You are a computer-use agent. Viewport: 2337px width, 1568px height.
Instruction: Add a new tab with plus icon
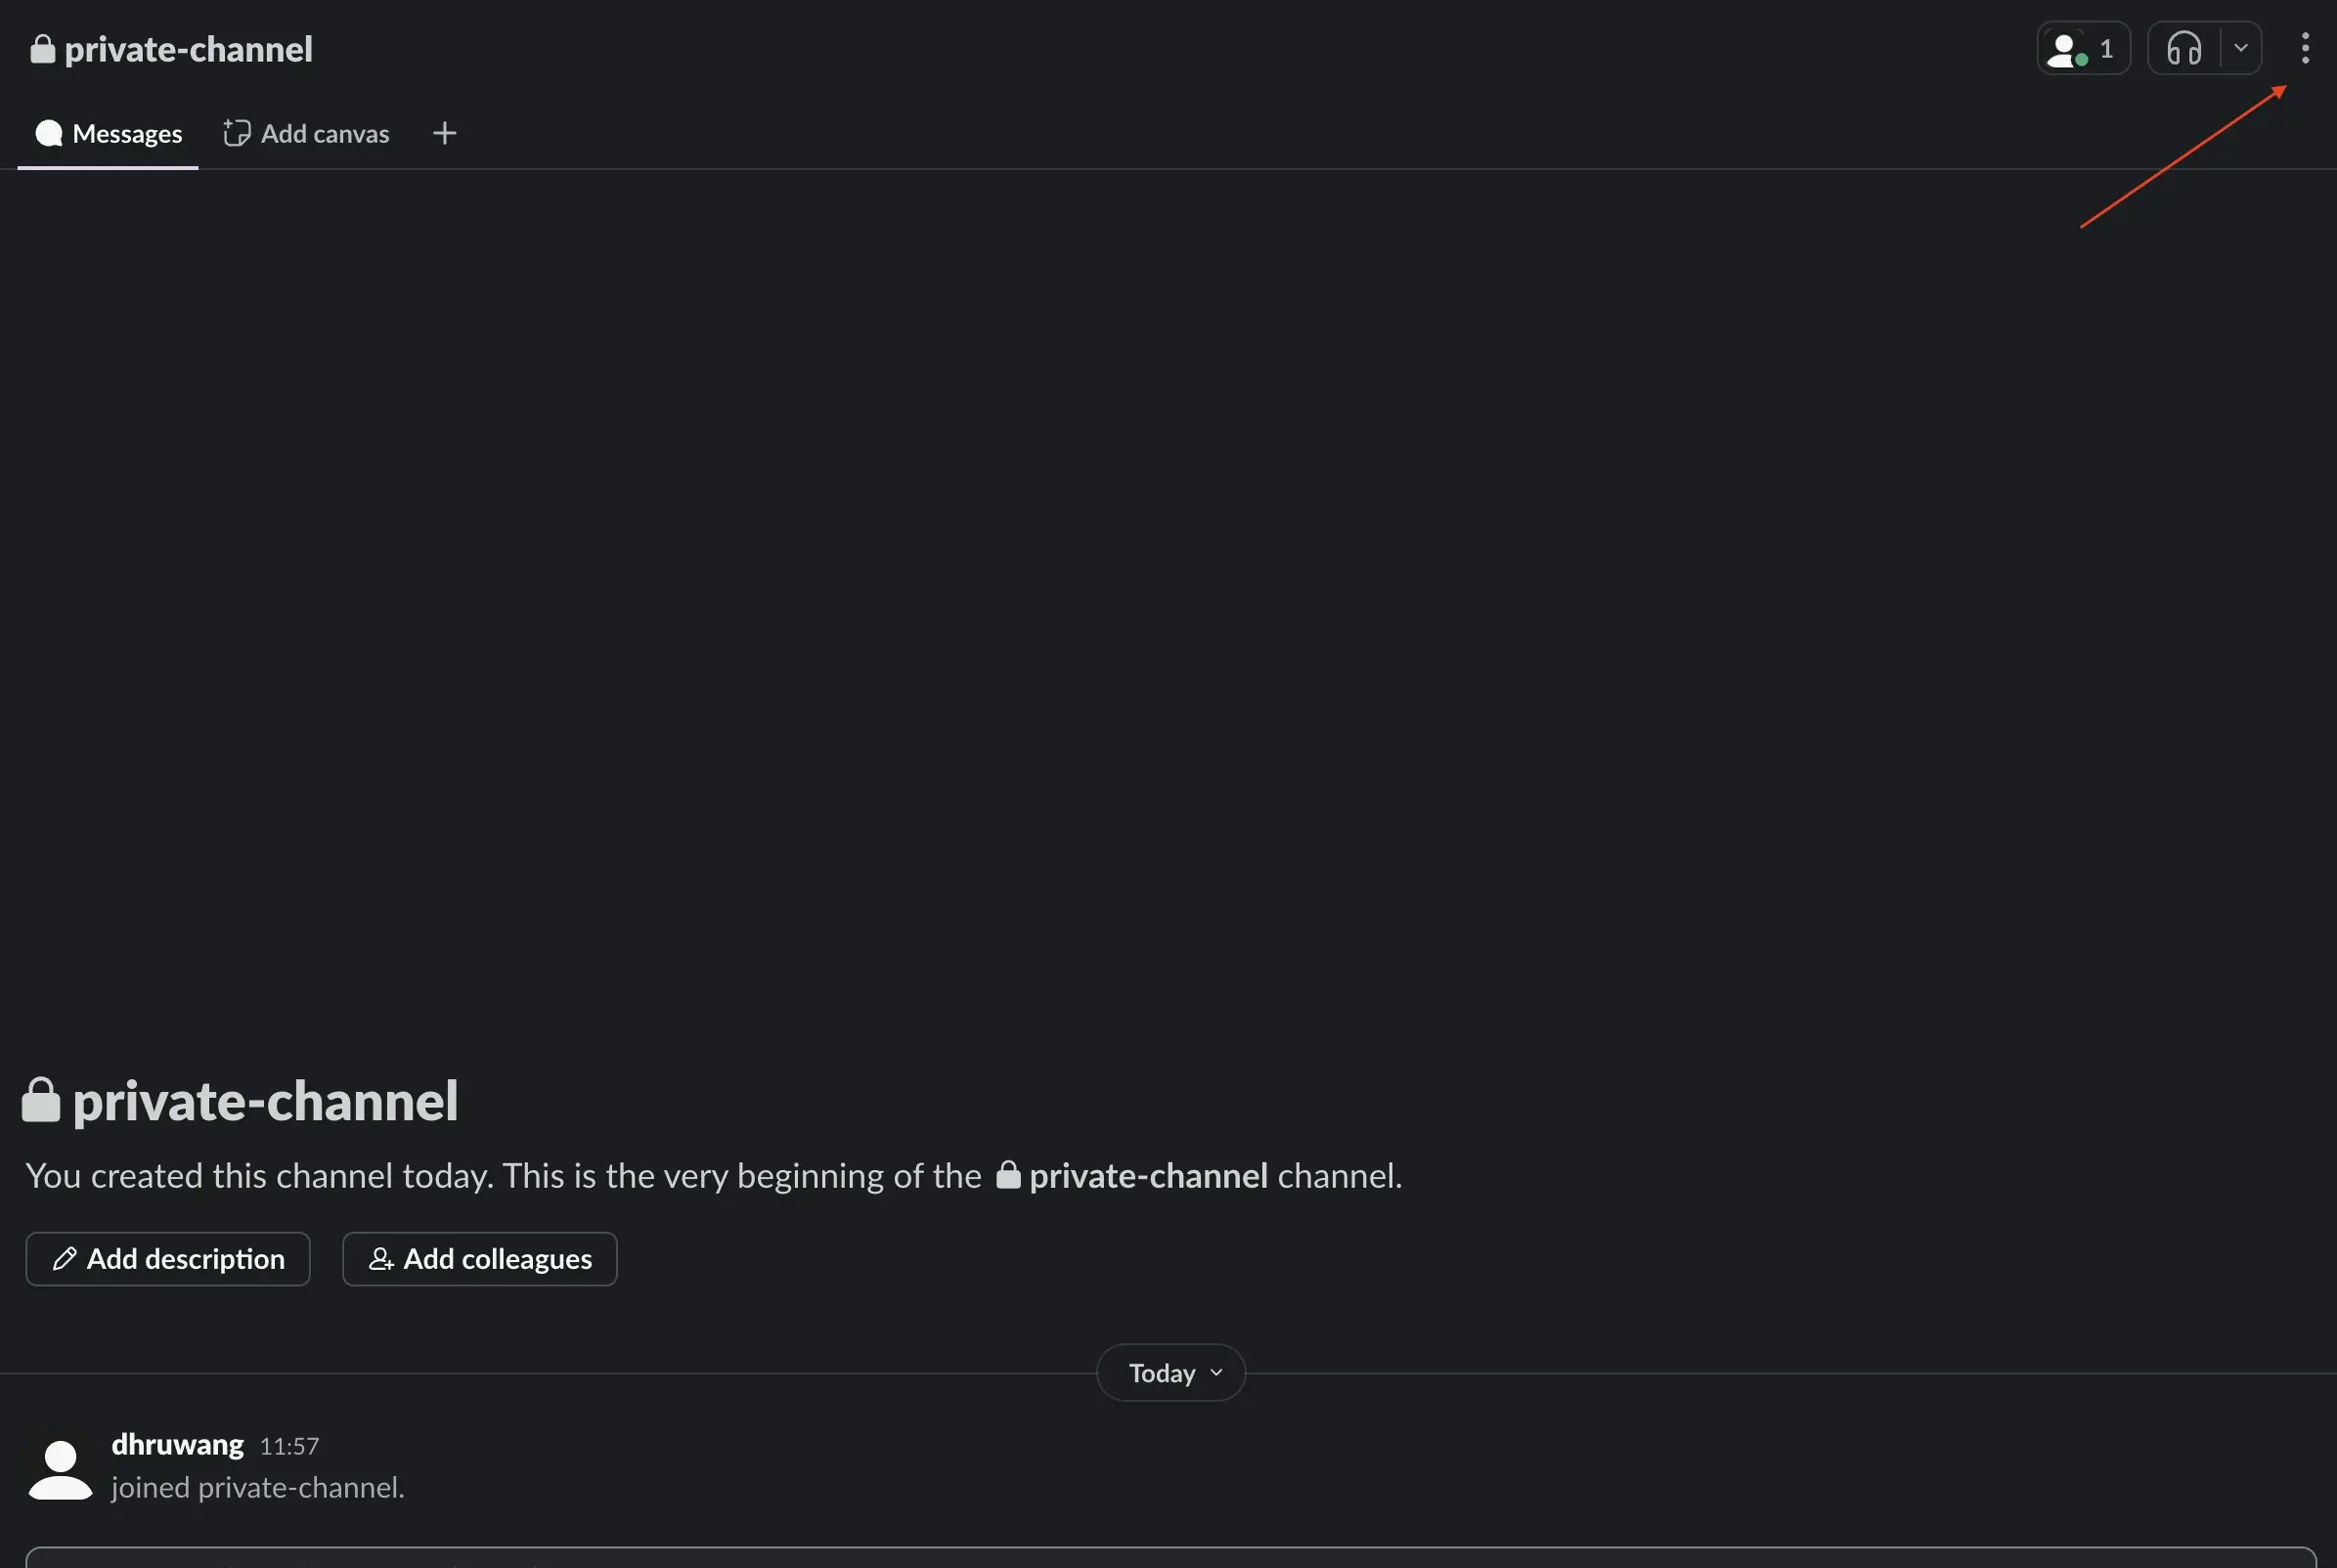445,133
